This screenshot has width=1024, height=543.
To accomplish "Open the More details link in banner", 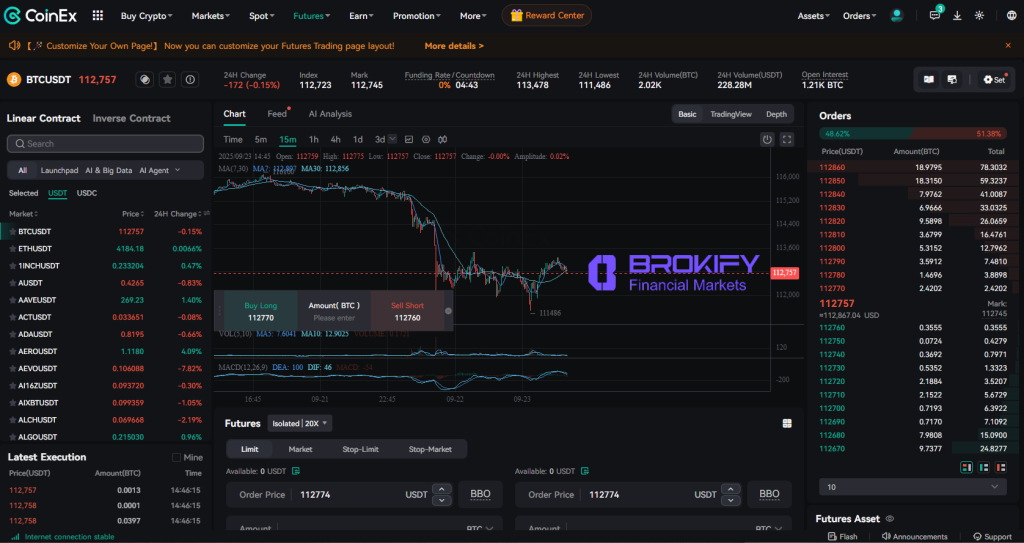I will tap(453, 46).
